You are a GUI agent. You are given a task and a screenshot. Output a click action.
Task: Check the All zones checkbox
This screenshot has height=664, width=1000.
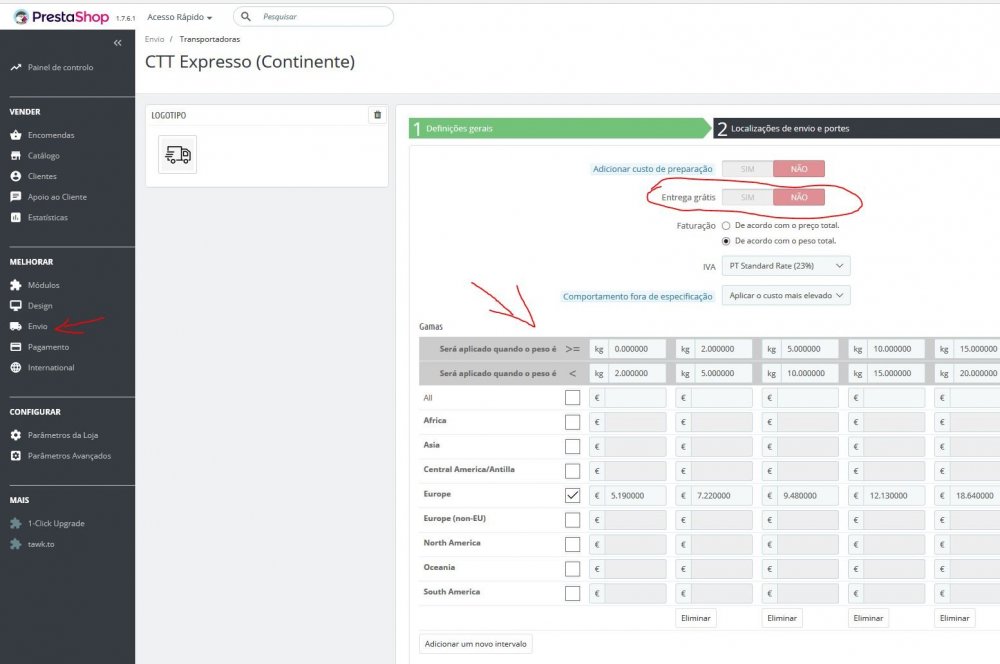[x=573, y=397]
